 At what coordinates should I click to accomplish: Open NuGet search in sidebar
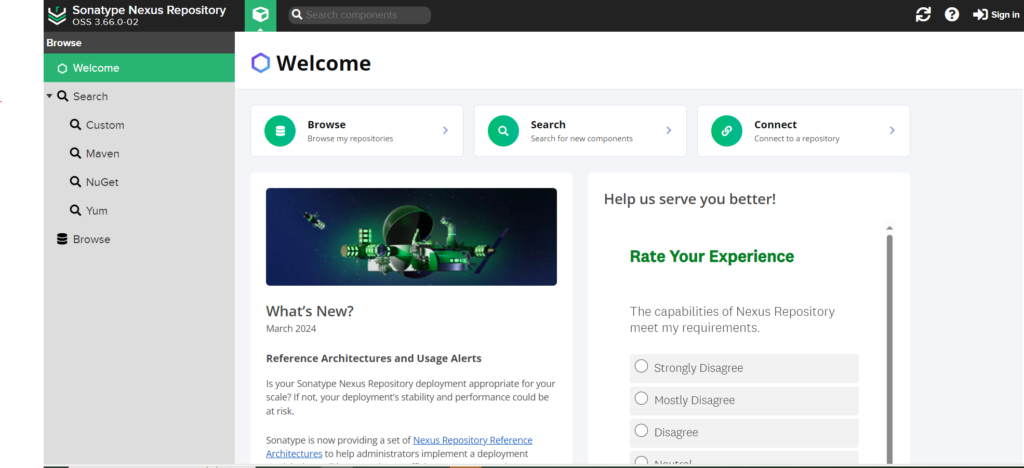click(139, 182)
